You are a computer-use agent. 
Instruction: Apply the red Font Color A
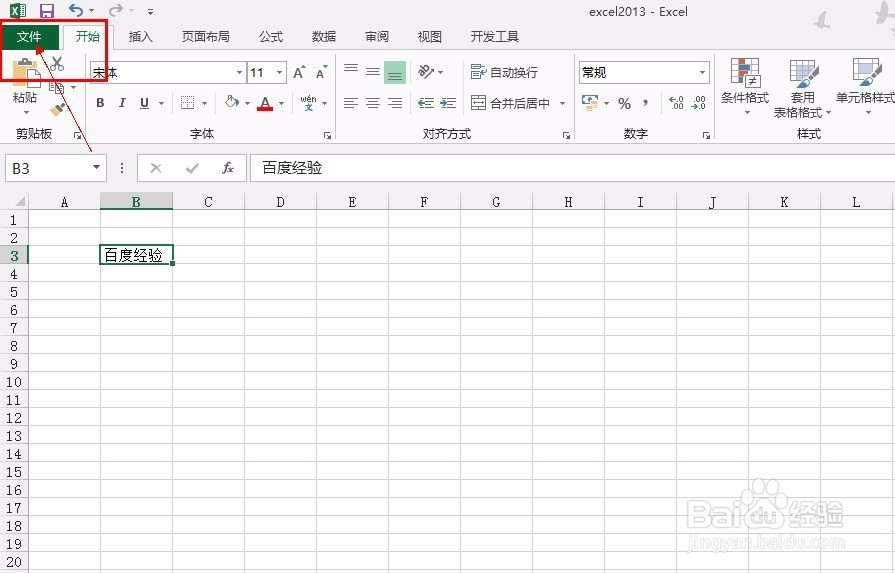265,103
